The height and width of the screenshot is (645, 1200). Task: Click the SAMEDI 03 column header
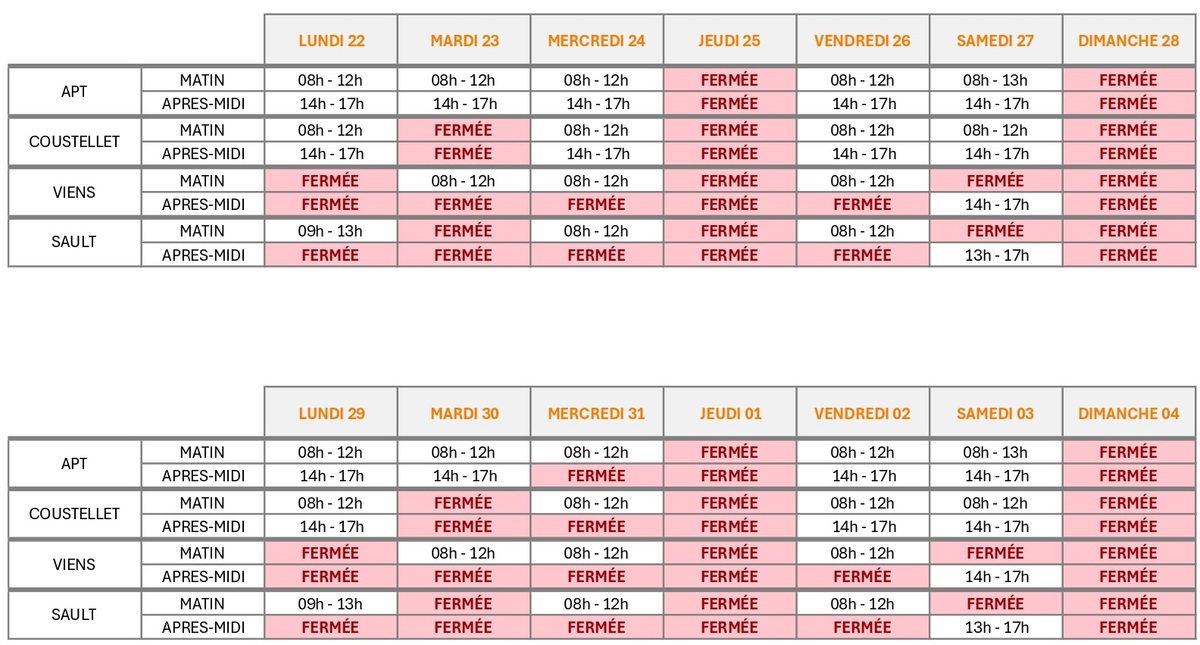(x=995, y=413)
